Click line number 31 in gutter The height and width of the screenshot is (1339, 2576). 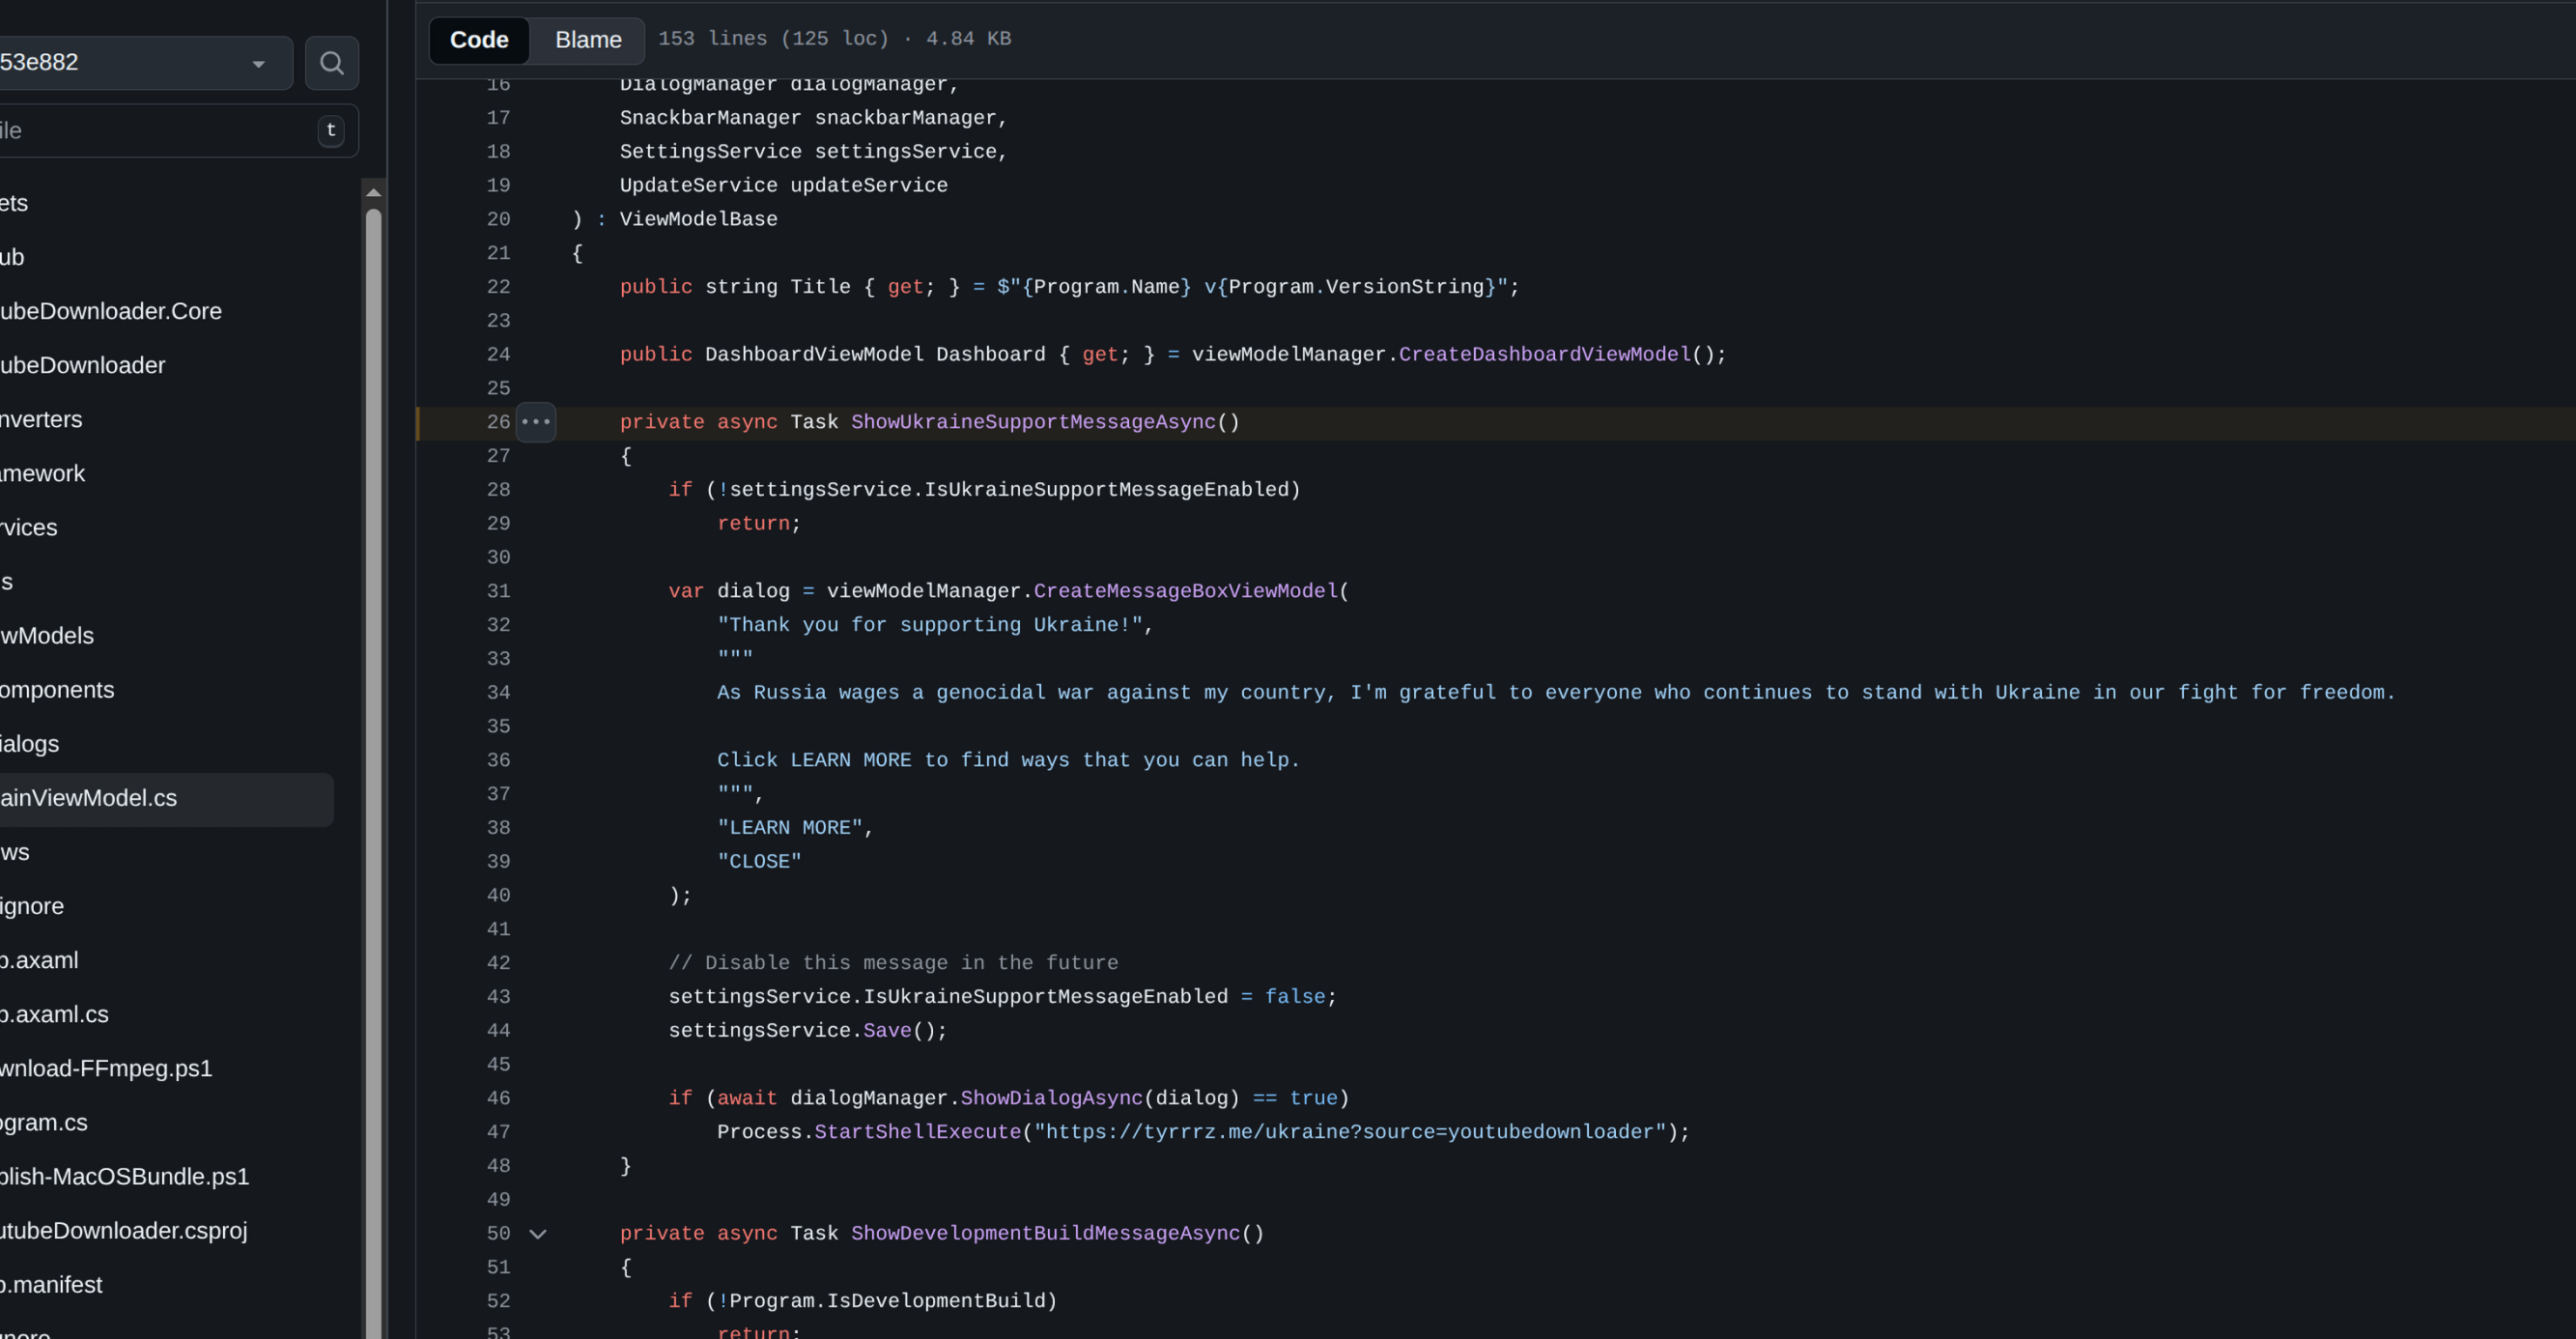point(498,591)
